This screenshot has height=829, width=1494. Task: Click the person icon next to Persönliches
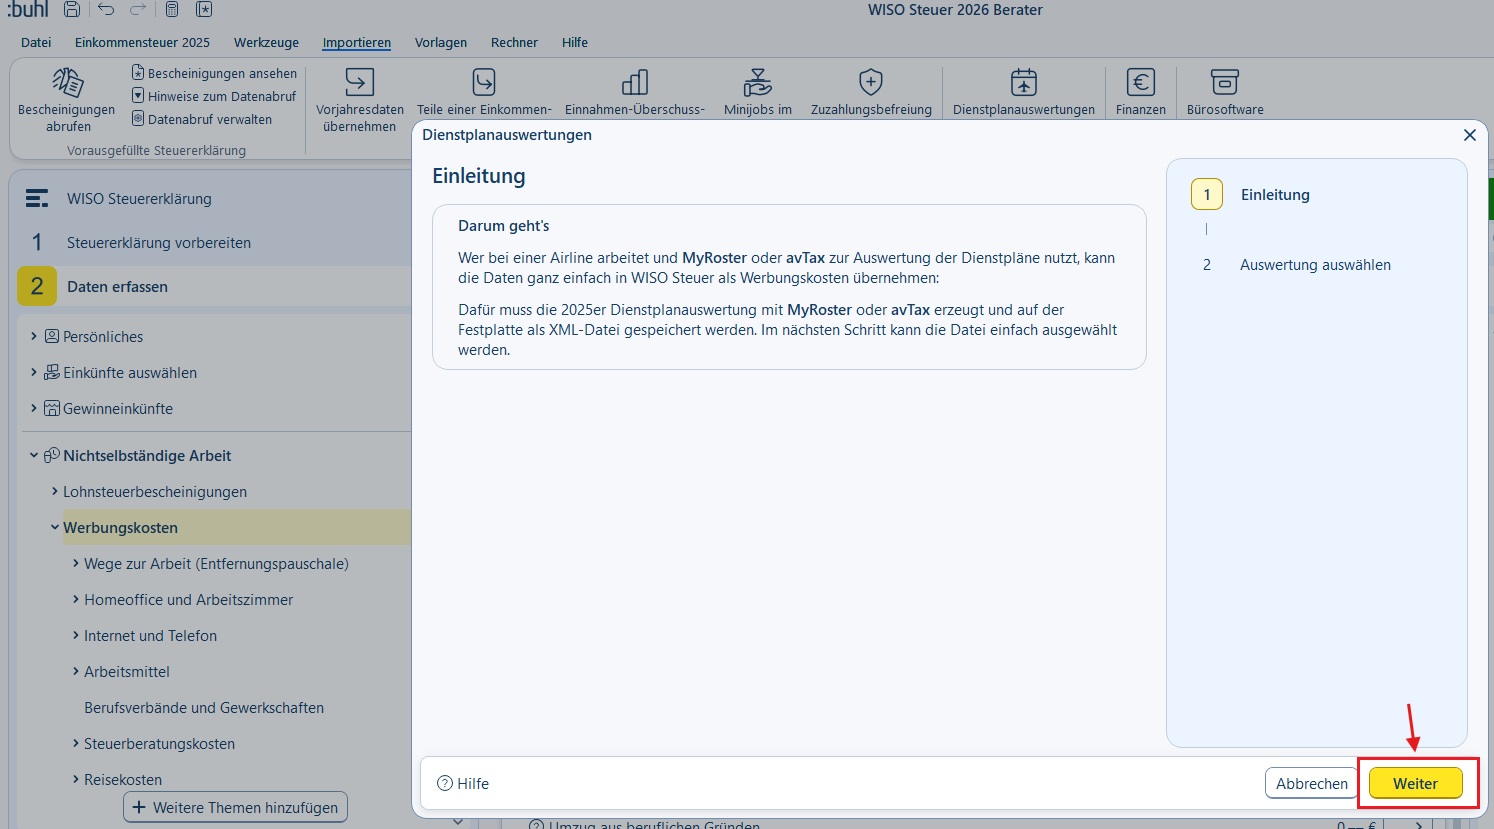click(x=52, y=336)
